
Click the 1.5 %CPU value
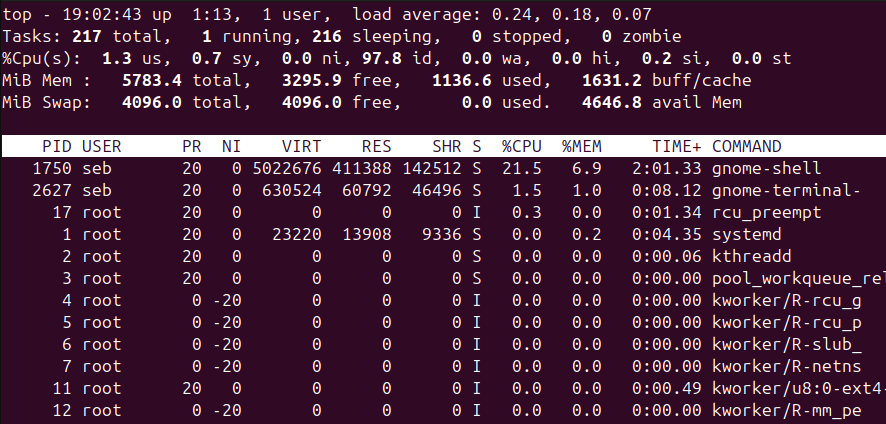coord(527,191)
